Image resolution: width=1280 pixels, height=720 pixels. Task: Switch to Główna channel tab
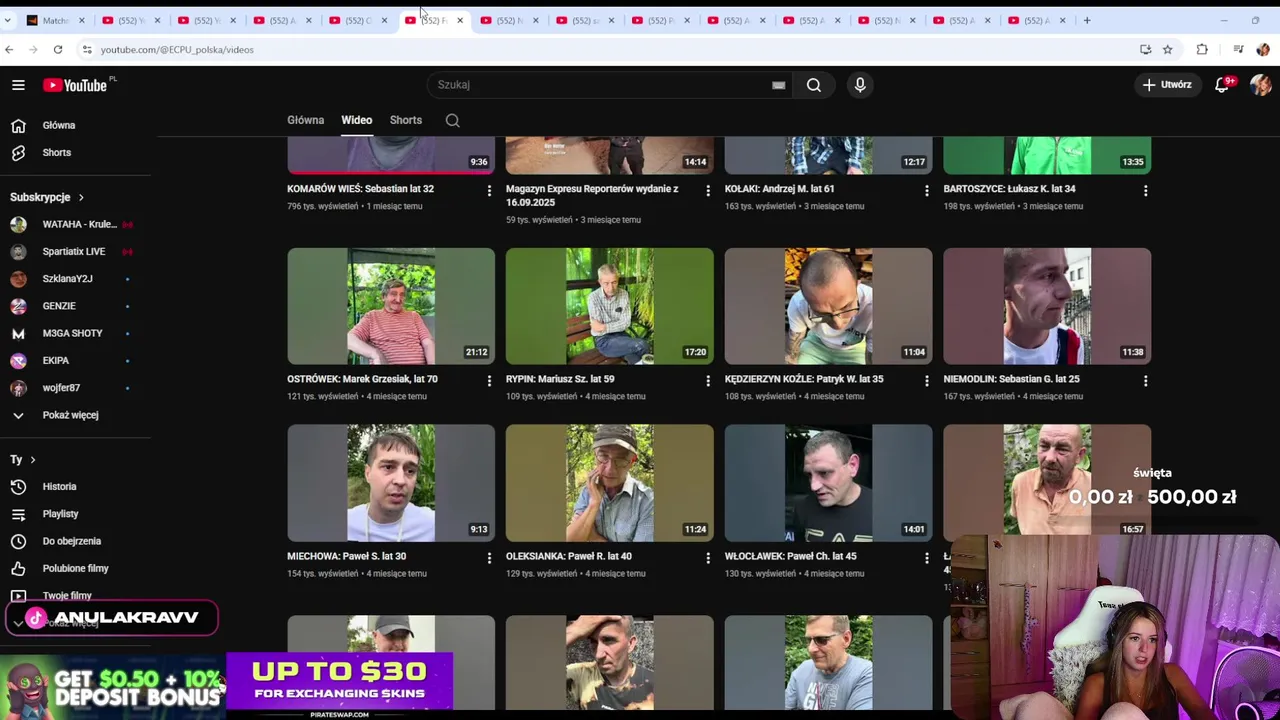(305, 120)
